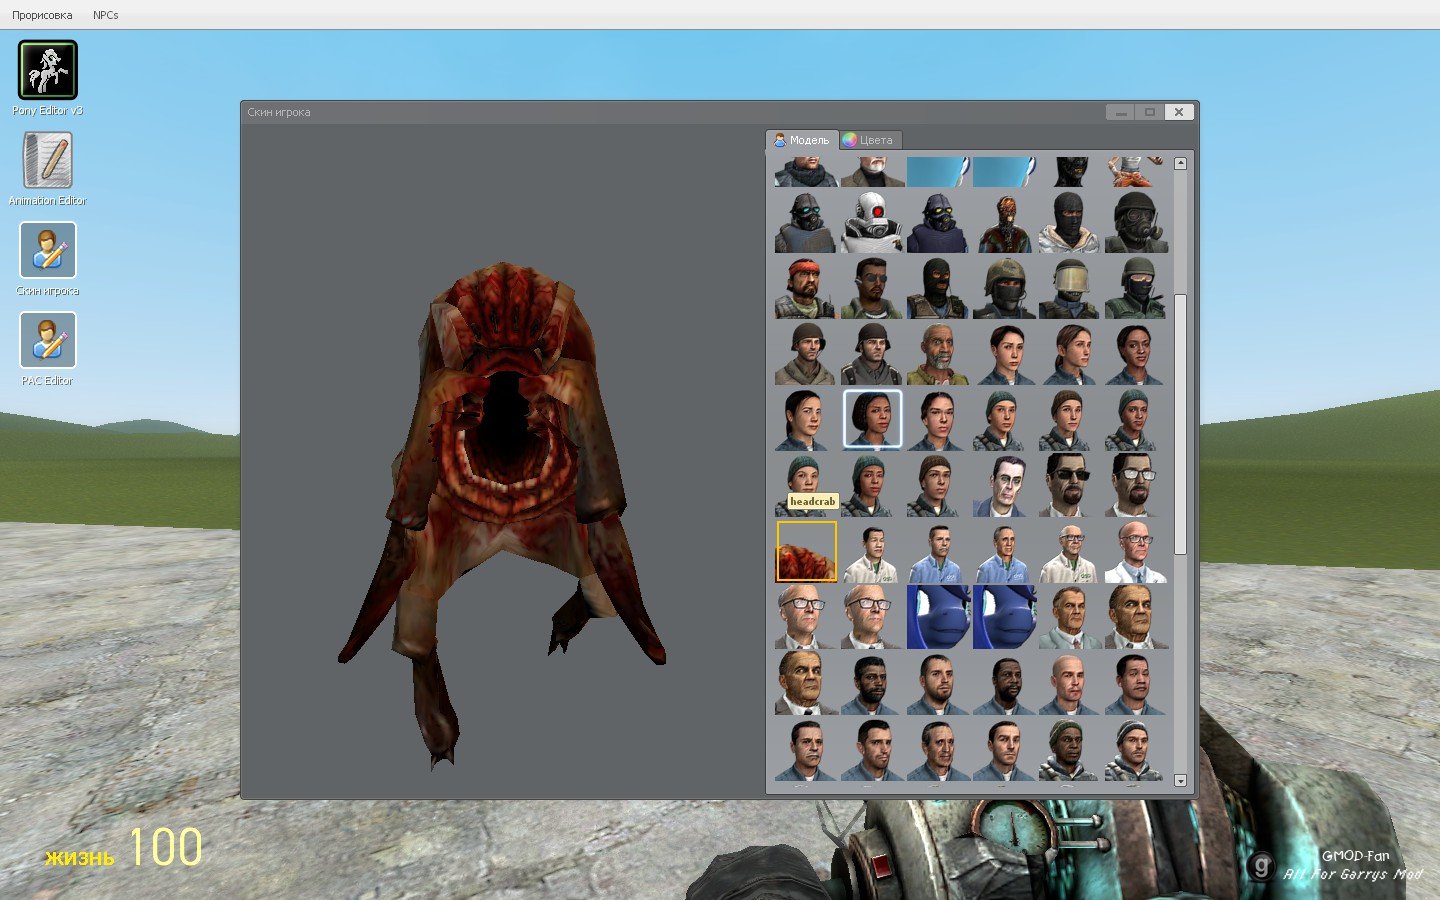Launch the PAC Editor desktop icon
This screenshot has width=1440, height=900.
tap(47, 340)
